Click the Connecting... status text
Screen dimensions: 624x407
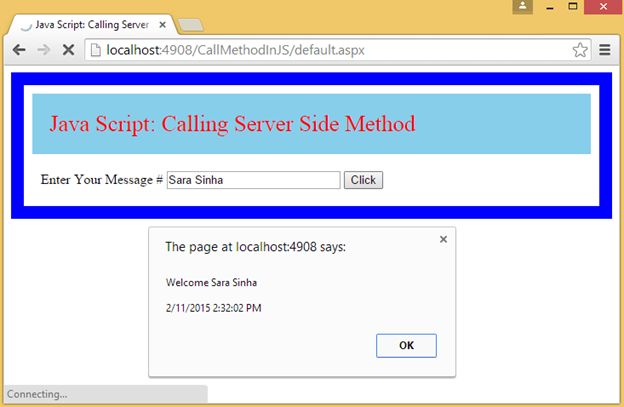click(37, 394)
